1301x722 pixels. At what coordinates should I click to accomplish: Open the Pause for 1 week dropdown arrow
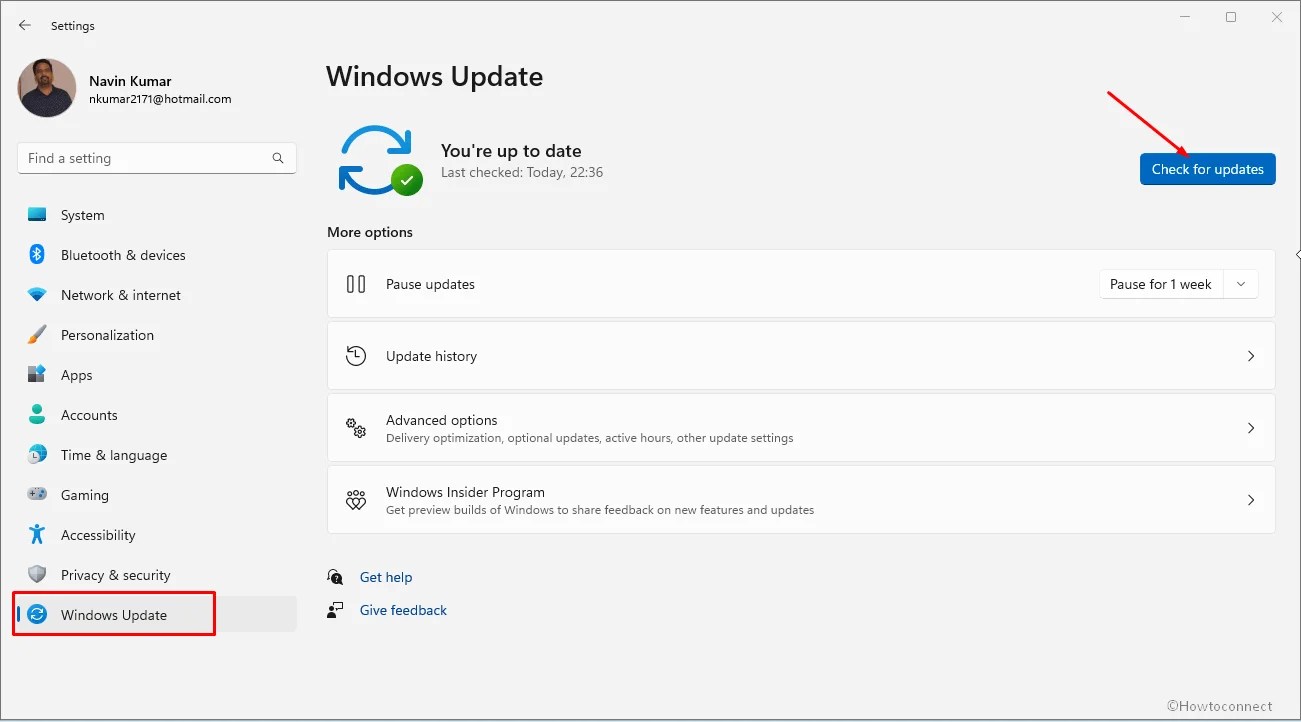coord(1240,284)
